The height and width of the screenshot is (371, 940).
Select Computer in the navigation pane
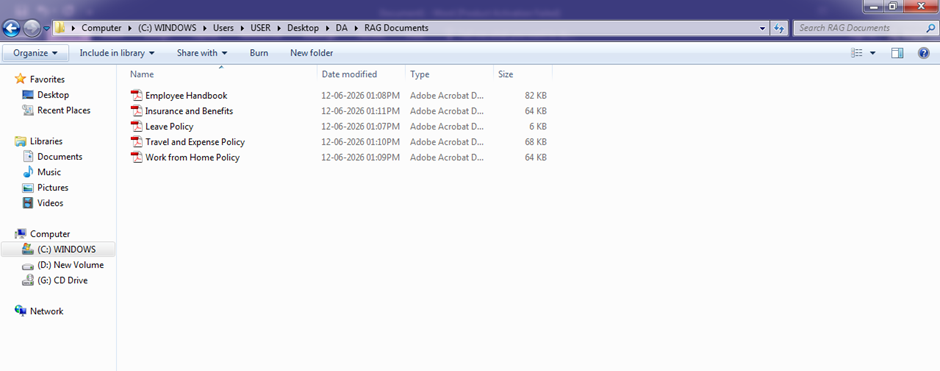[x=50, y=234]
